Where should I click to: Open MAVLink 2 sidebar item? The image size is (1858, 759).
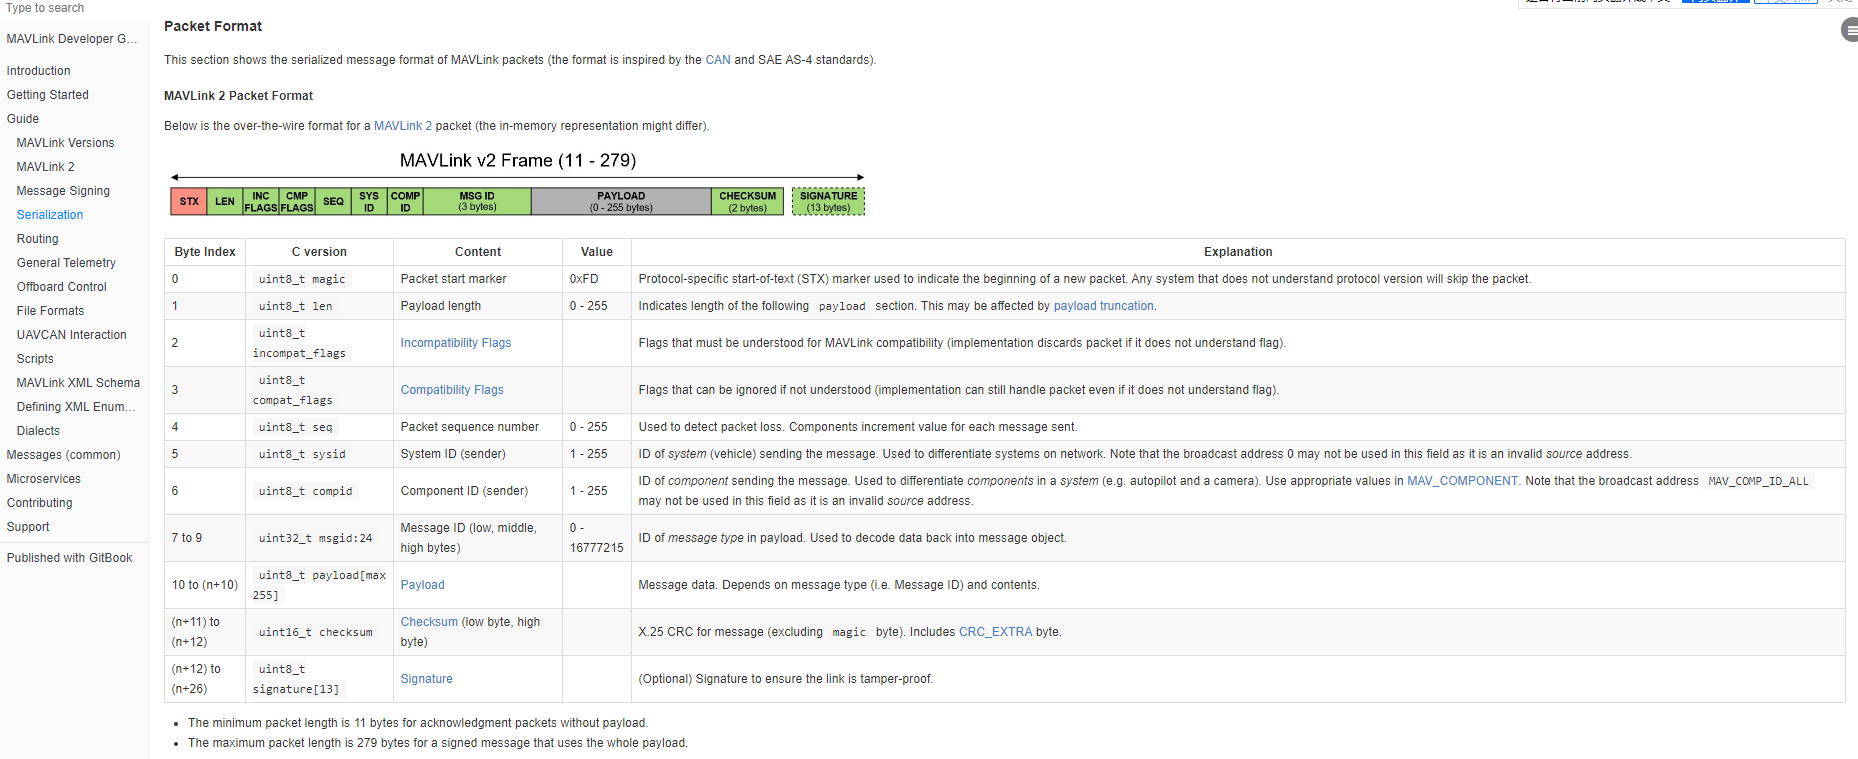(46, 167)
